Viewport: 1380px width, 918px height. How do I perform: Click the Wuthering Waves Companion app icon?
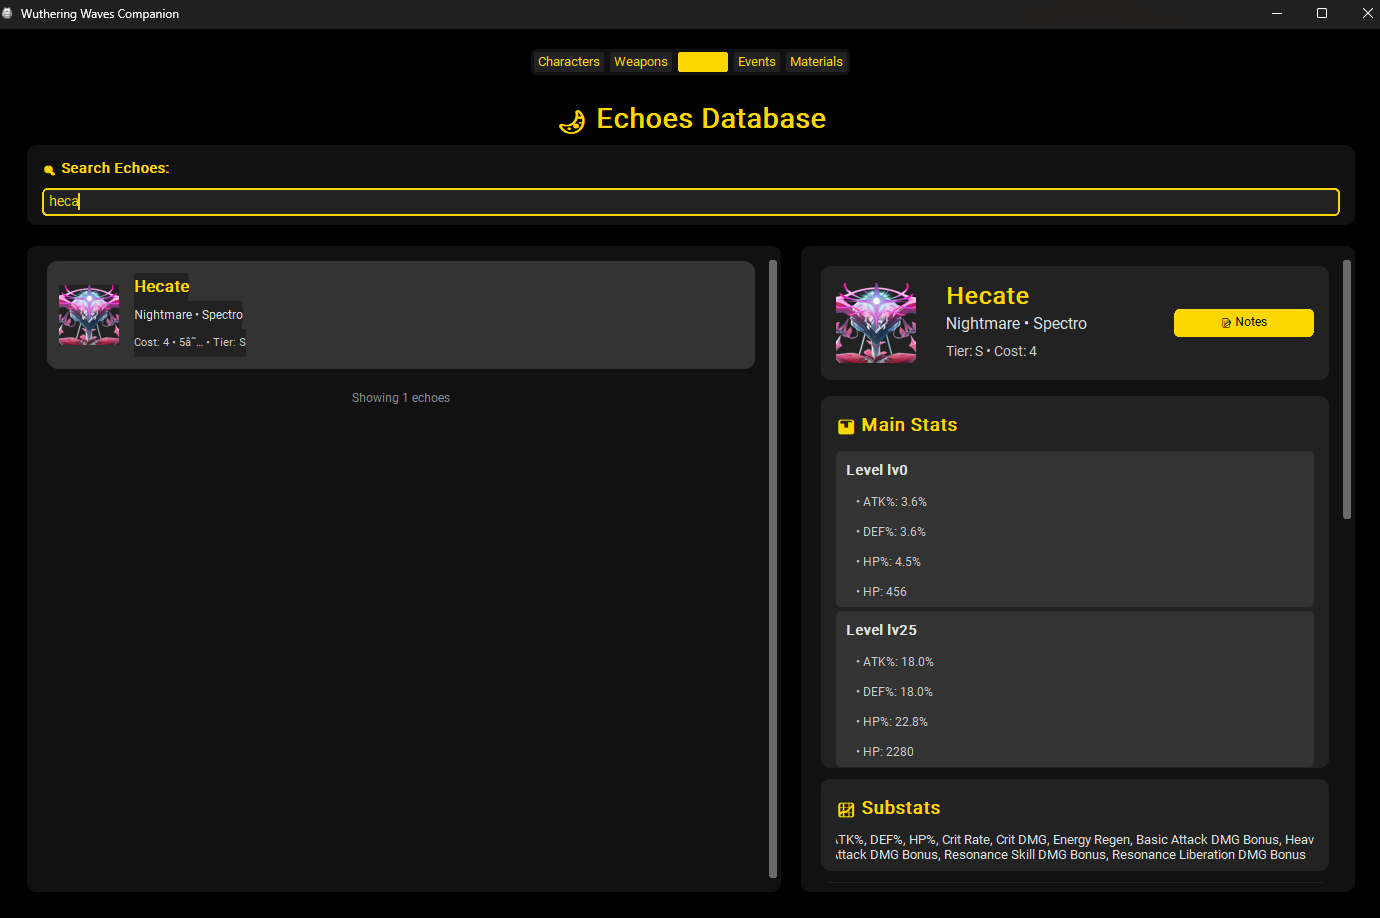point(8,13)
